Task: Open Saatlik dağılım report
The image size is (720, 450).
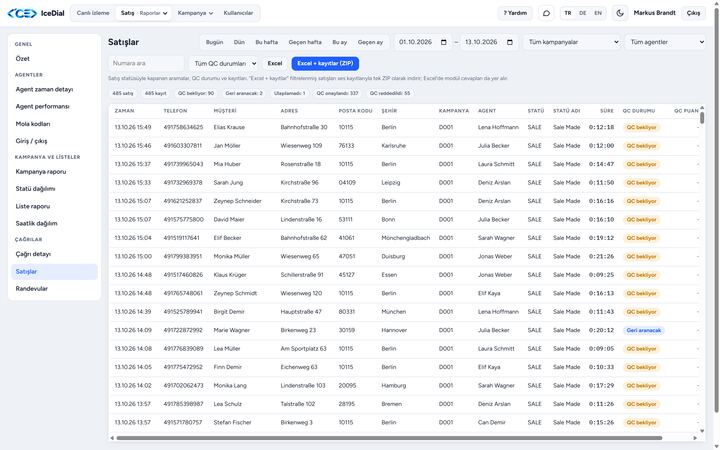Action: pos(54,224)
